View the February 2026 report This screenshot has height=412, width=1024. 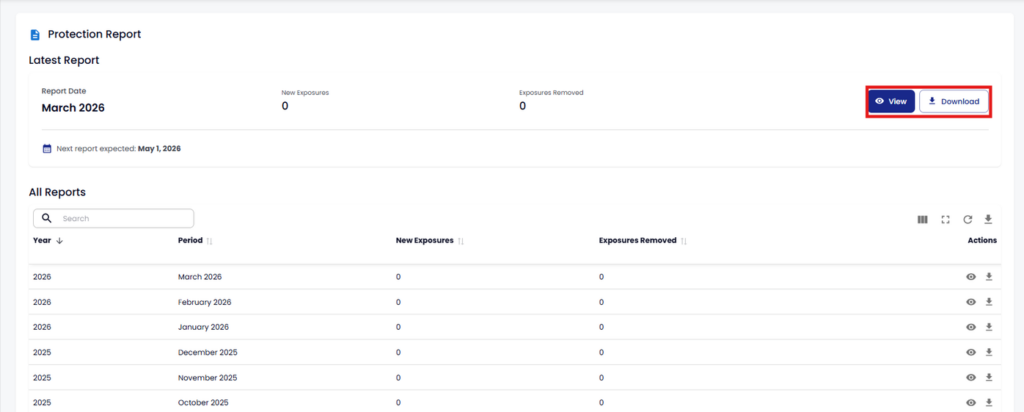[971, 302]
